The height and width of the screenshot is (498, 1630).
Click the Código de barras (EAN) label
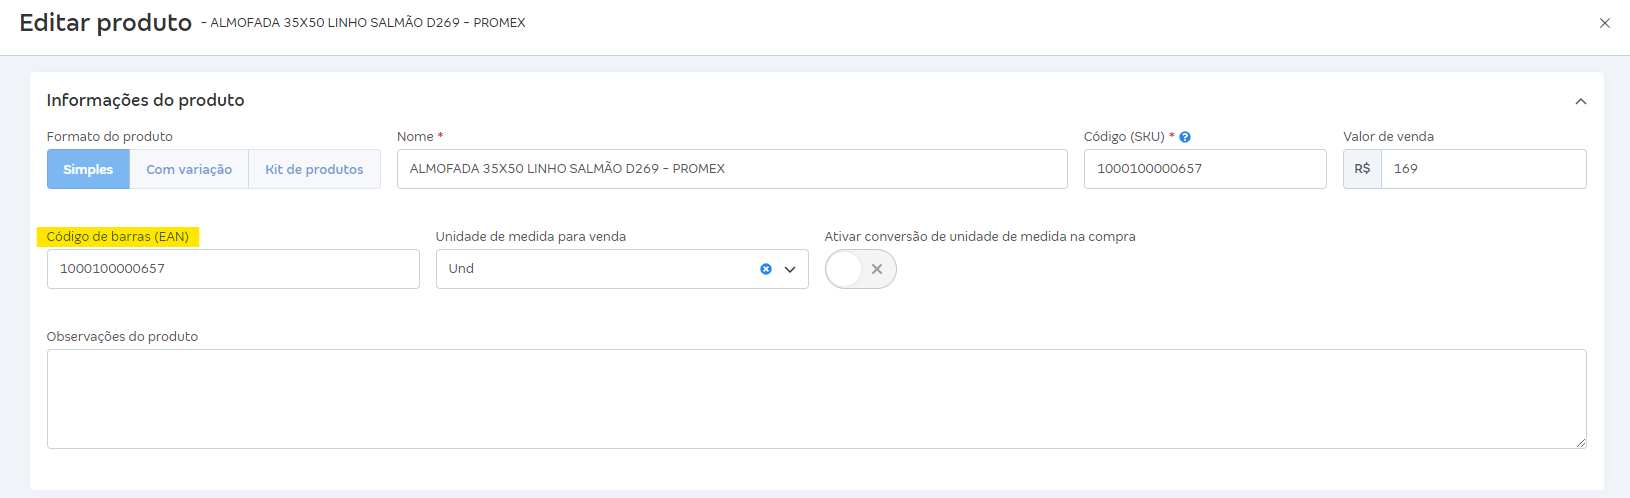118,237
